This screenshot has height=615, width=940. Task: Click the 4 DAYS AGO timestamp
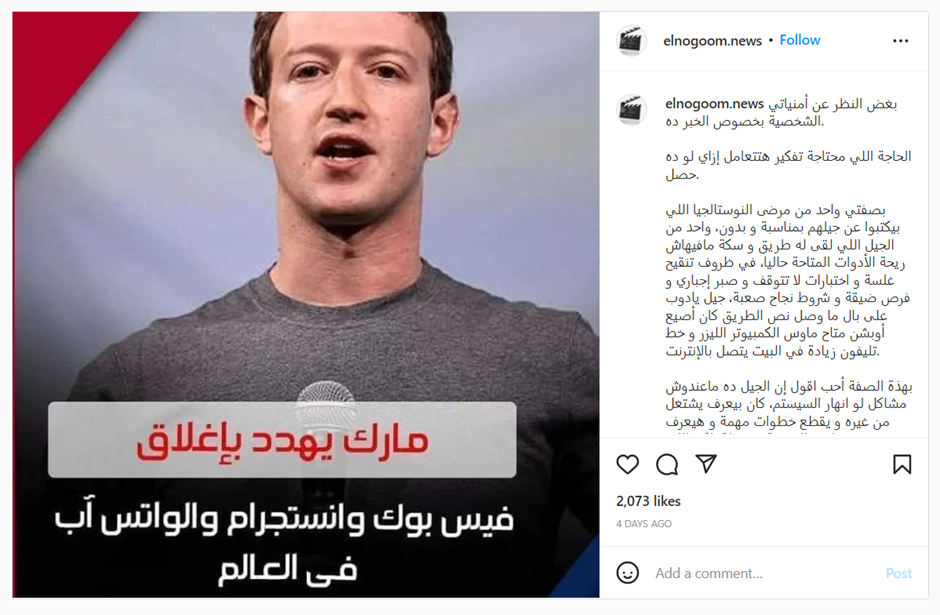(x=644, y=524)
